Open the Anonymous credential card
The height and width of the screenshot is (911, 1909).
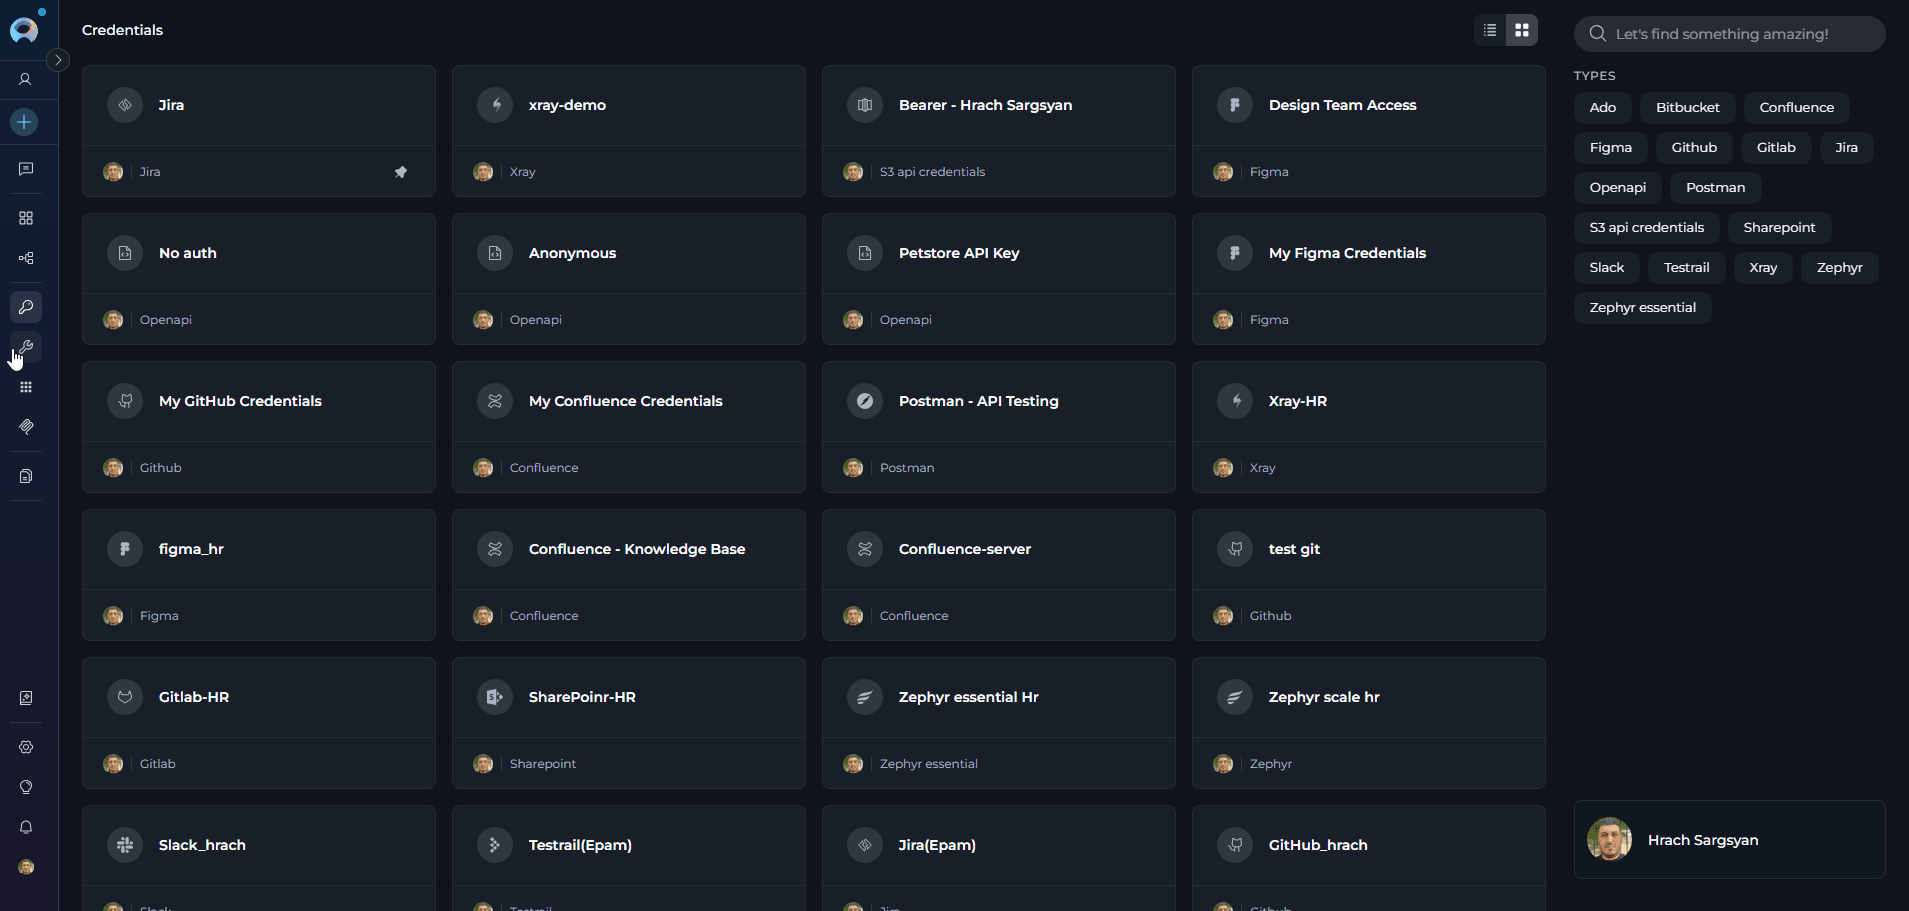(x=629, y=279)
